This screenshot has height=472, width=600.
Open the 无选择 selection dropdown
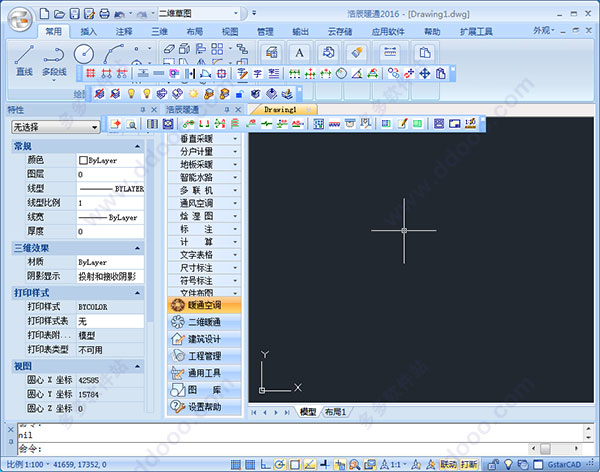(x=55, y=127)
